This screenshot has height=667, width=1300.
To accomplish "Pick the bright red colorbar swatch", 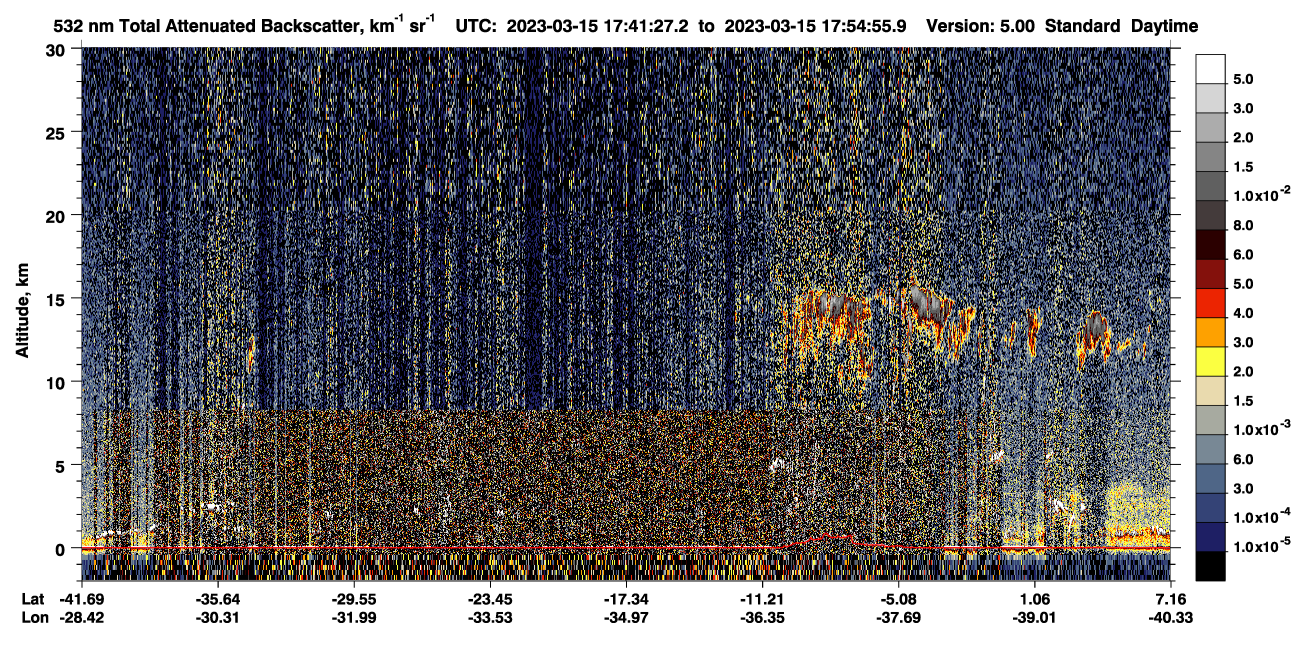I will tap(1210, 302).
